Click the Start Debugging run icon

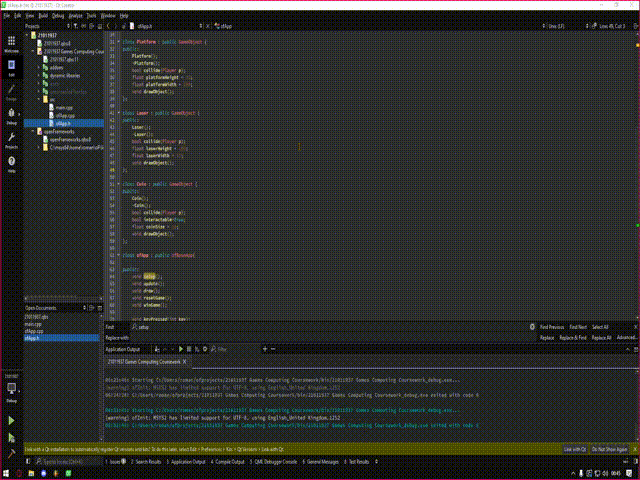(x=11, y=437)
